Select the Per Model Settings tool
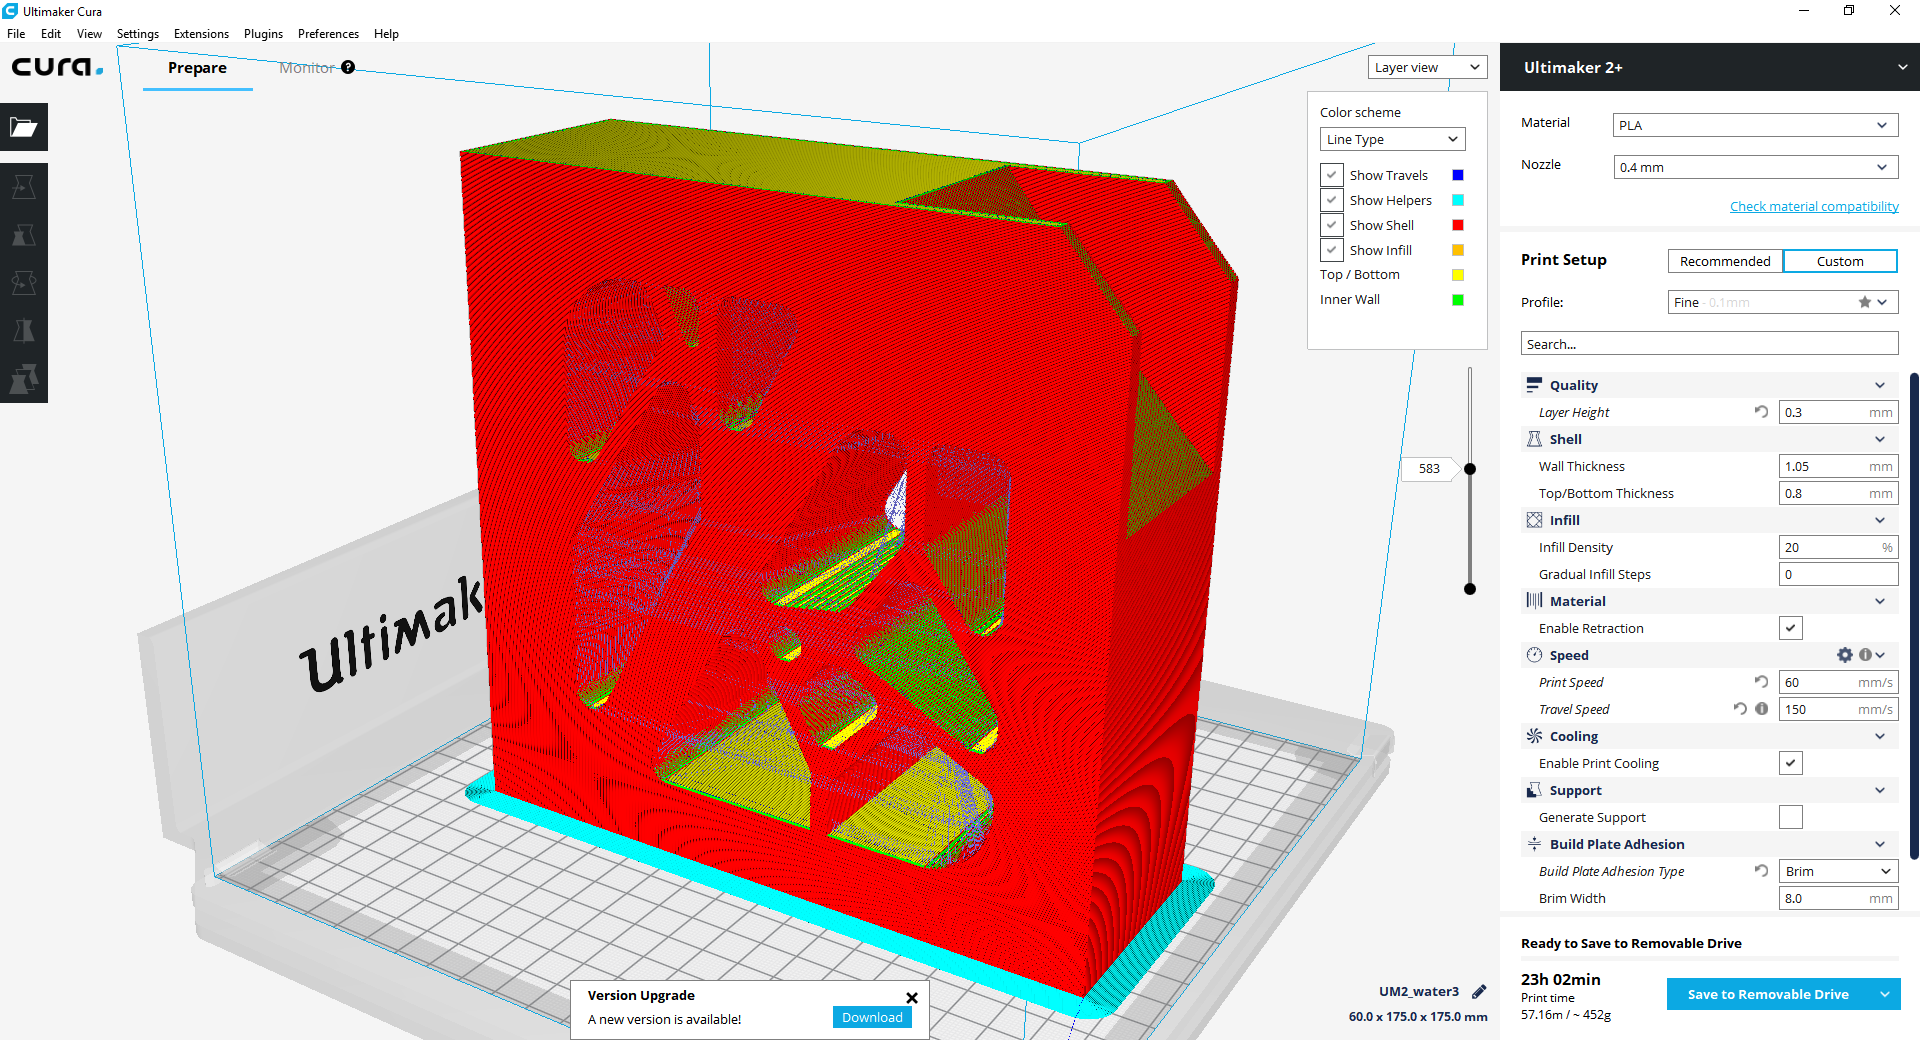Viewport: 1920px width, 1040px height. click(x=24, y=379)
